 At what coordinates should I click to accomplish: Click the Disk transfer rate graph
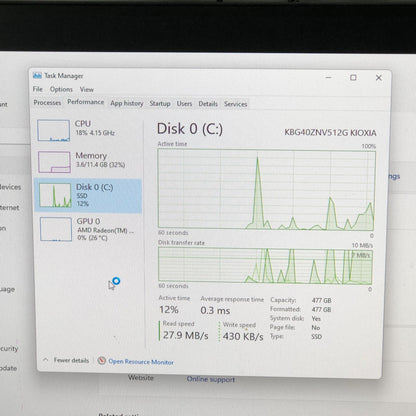click(x=265, y=266)
